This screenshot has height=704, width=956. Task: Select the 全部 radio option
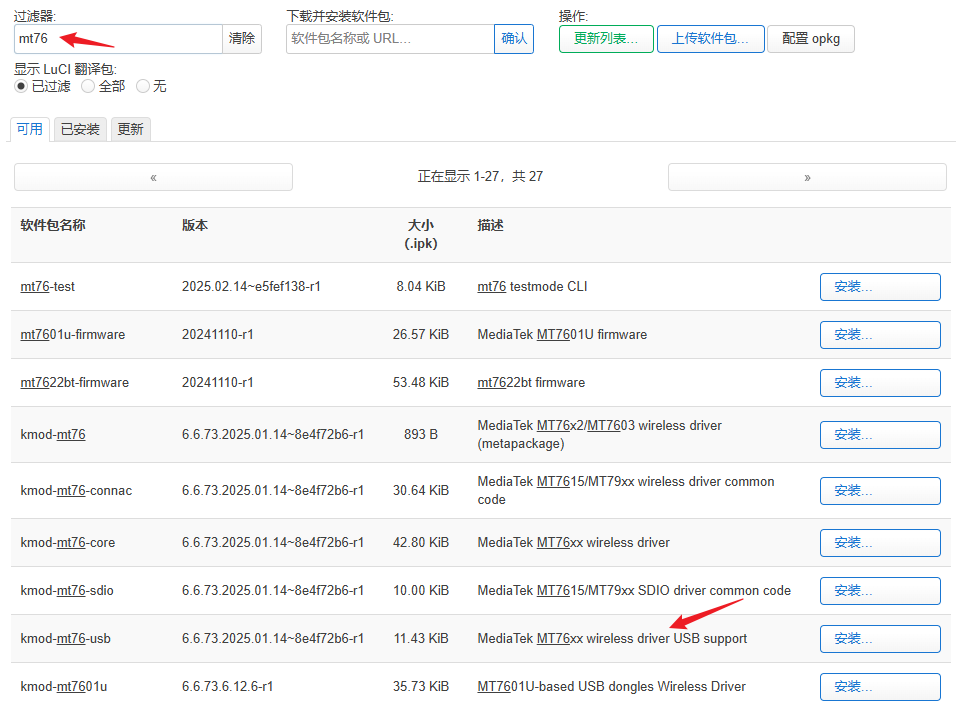point(88,87)
